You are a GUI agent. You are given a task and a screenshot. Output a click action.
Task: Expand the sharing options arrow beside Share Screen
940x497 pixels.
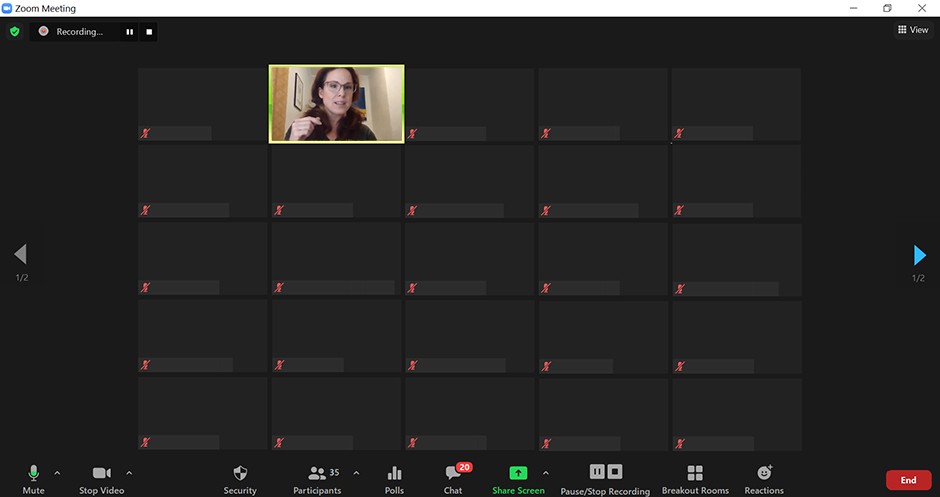pyautogui.click(x=546, y=474)
